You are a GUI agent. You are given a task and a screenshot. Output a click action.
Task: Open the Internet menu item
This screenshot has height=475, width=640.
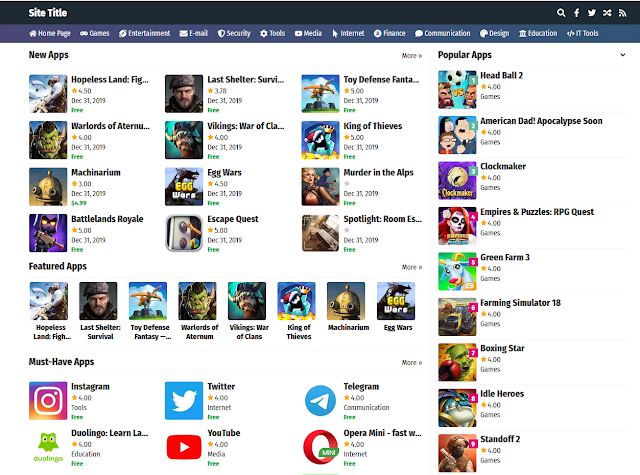348,33
